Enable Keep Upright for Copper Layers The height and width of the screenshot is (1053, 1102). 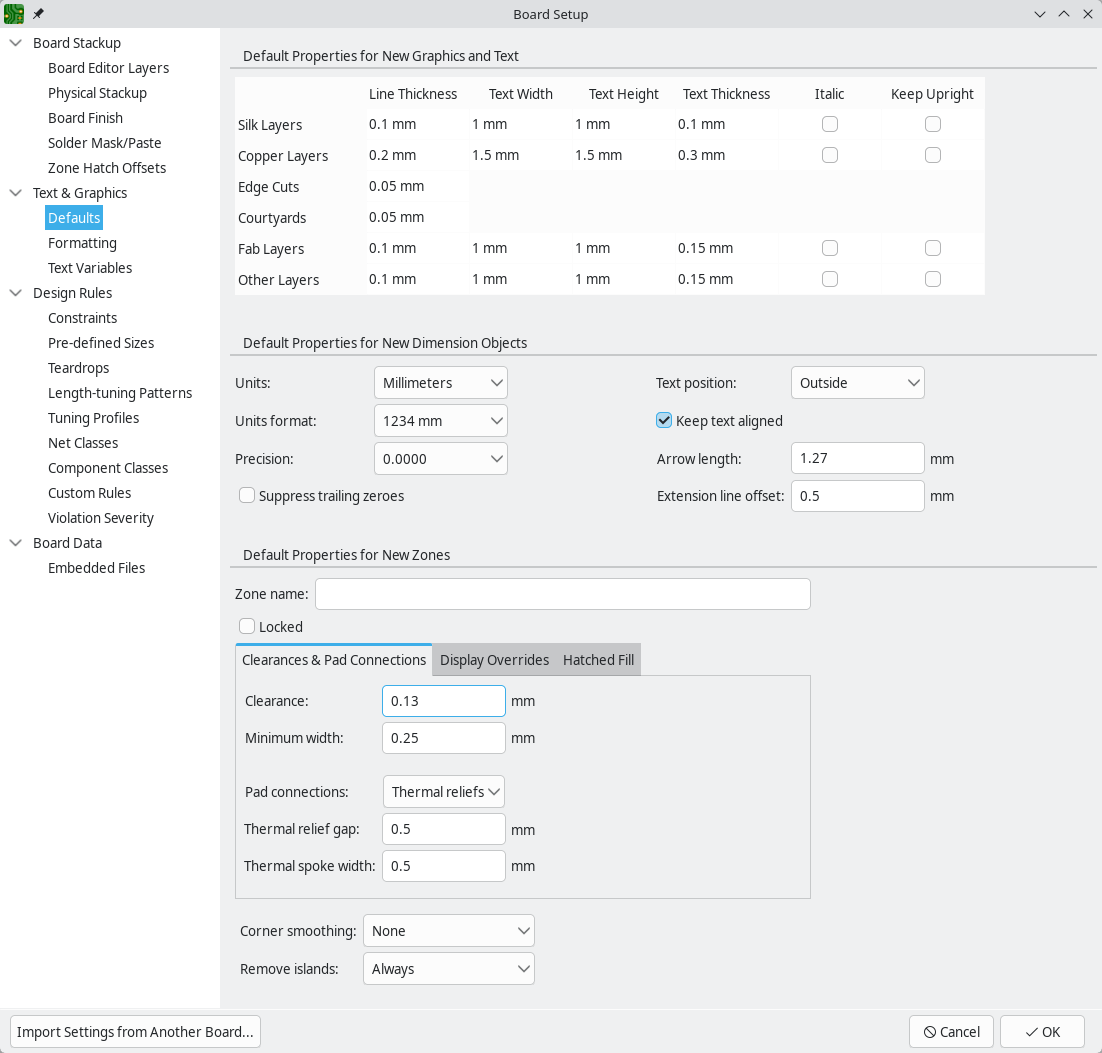click(932, 155)
